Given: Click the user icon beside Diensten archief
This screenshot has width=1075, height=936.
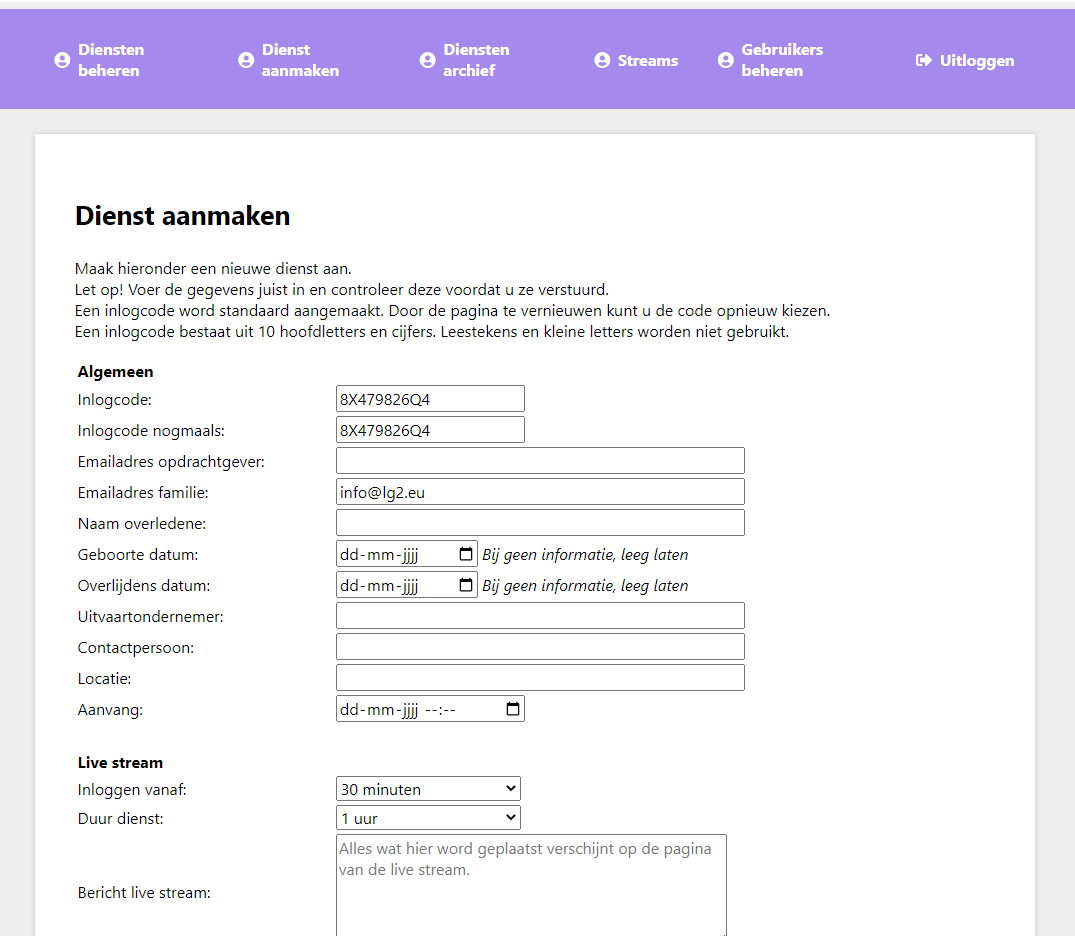Looking at the screenshot, I should pos(427,61).
